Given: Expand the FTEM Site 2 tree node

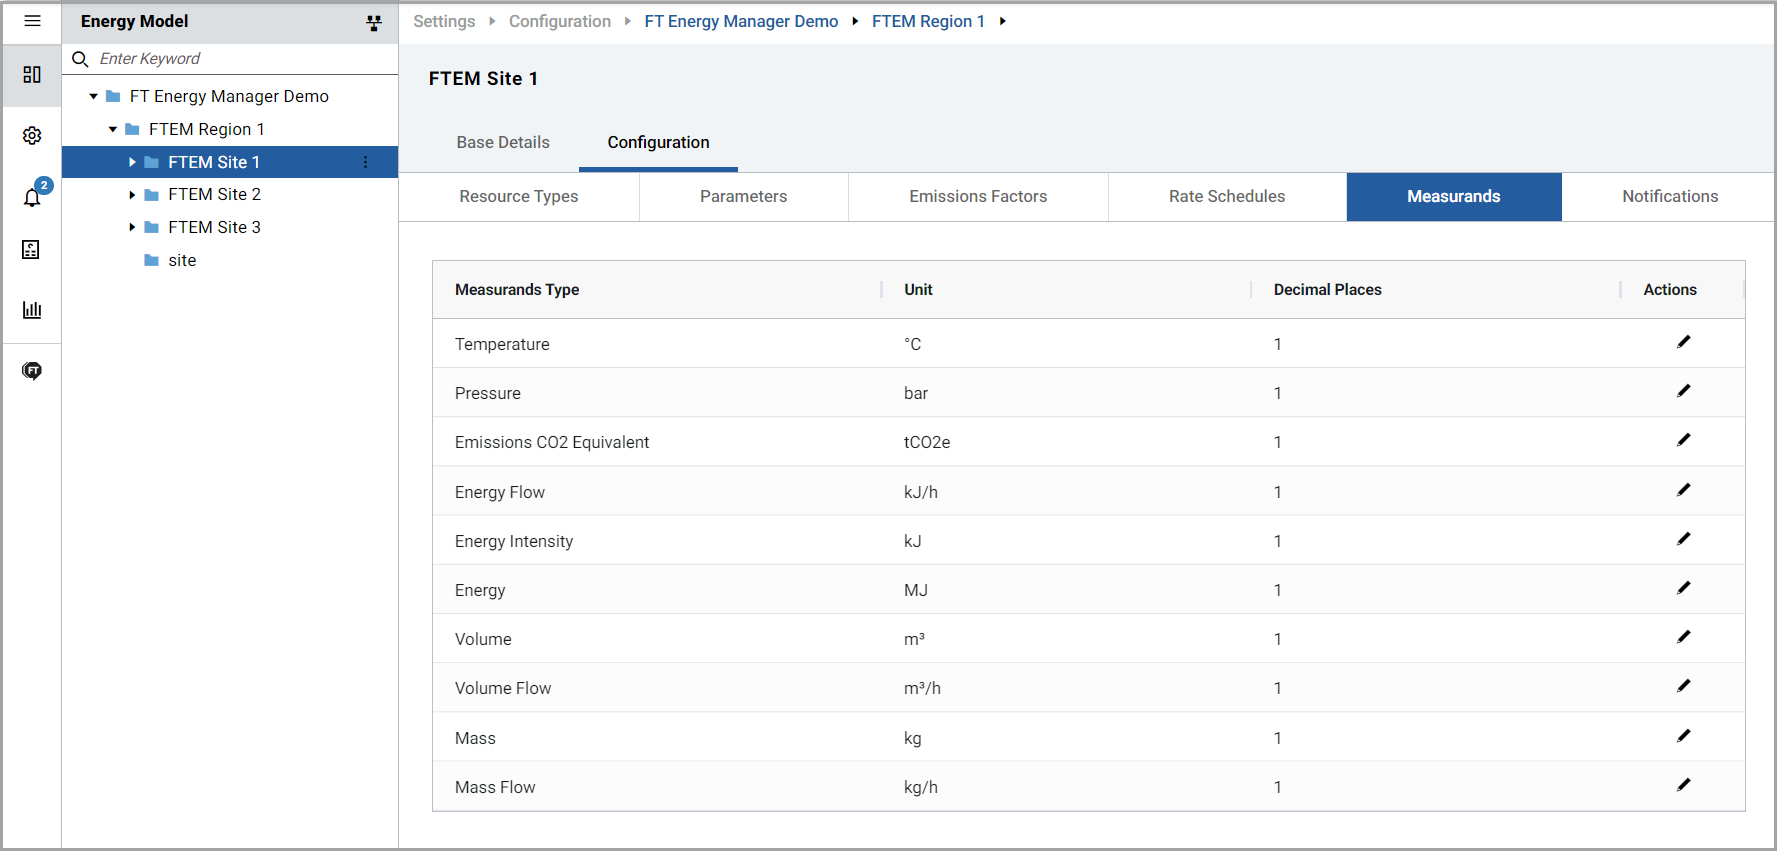Looking at the screenshot, I should 132,195.
